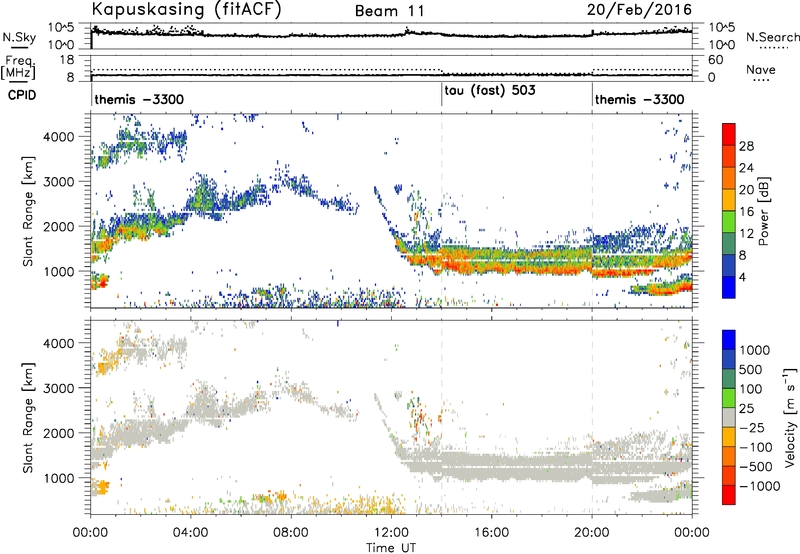800x554 pixels.
Task: Click the 'Beam 11' label
Action: pyautogui.click(x=390, y=11)
